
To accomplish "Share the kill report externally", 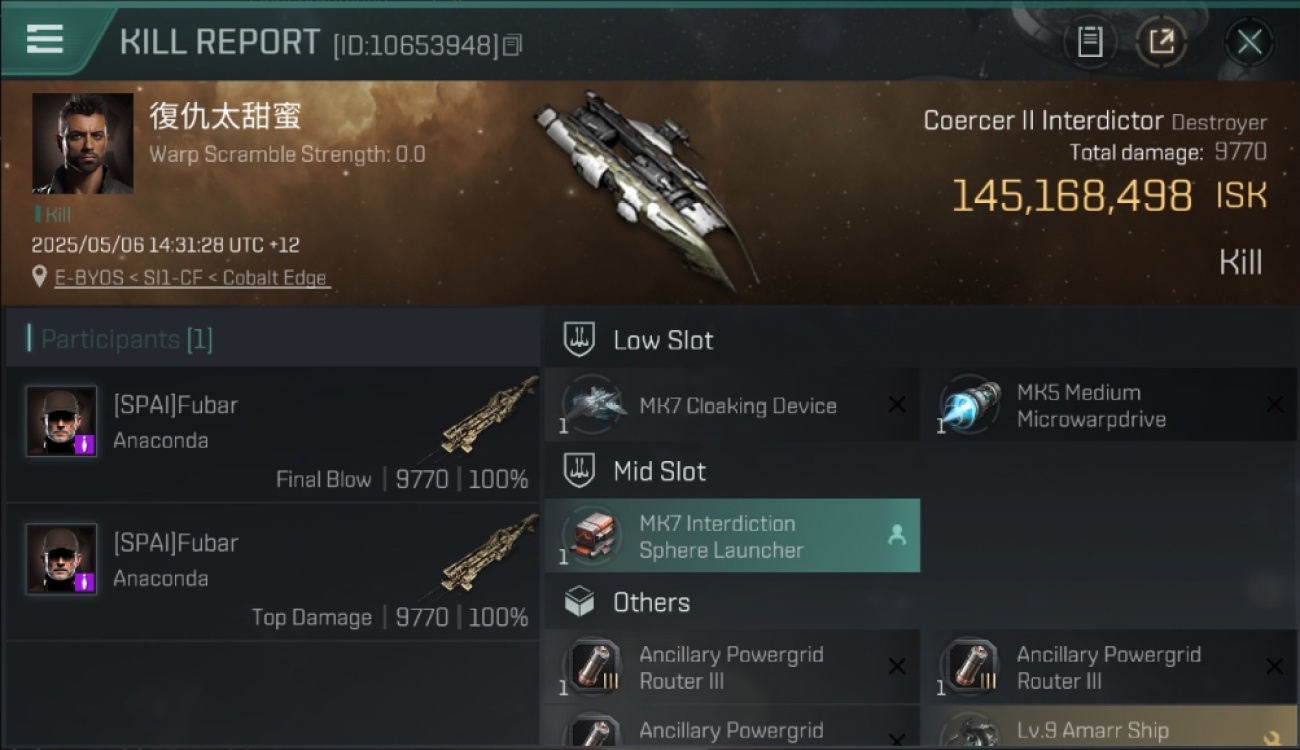I will click(1161, 42).
